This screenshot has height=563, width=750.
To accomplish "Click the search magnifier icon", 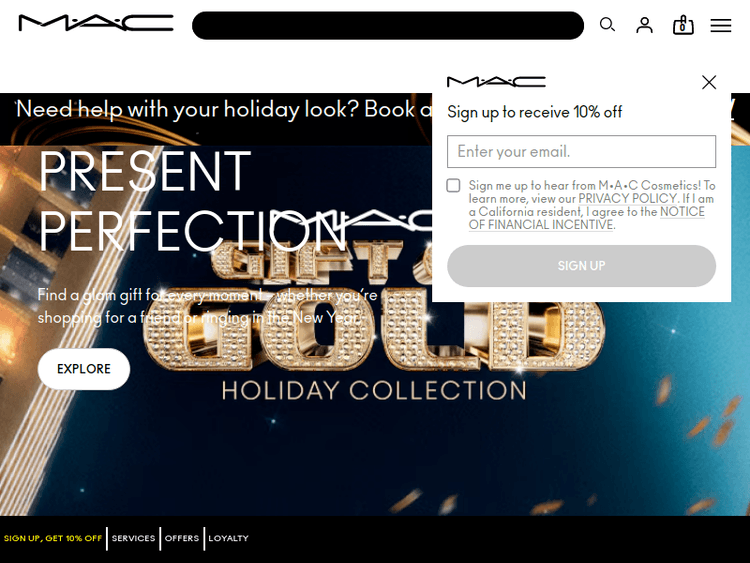I will (x=607, y=24).
